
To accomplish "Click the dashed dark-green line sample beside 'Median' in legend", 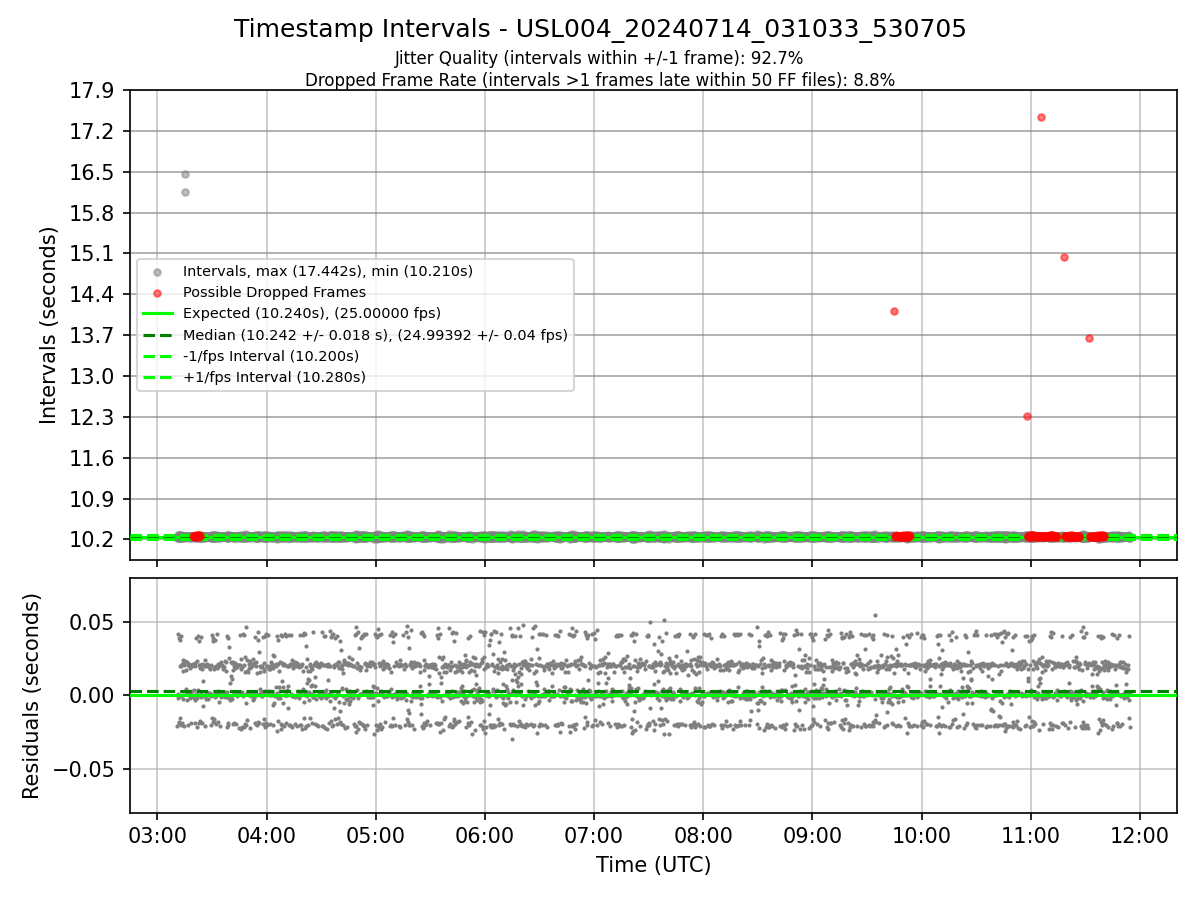I will click(x=157, y=335).
